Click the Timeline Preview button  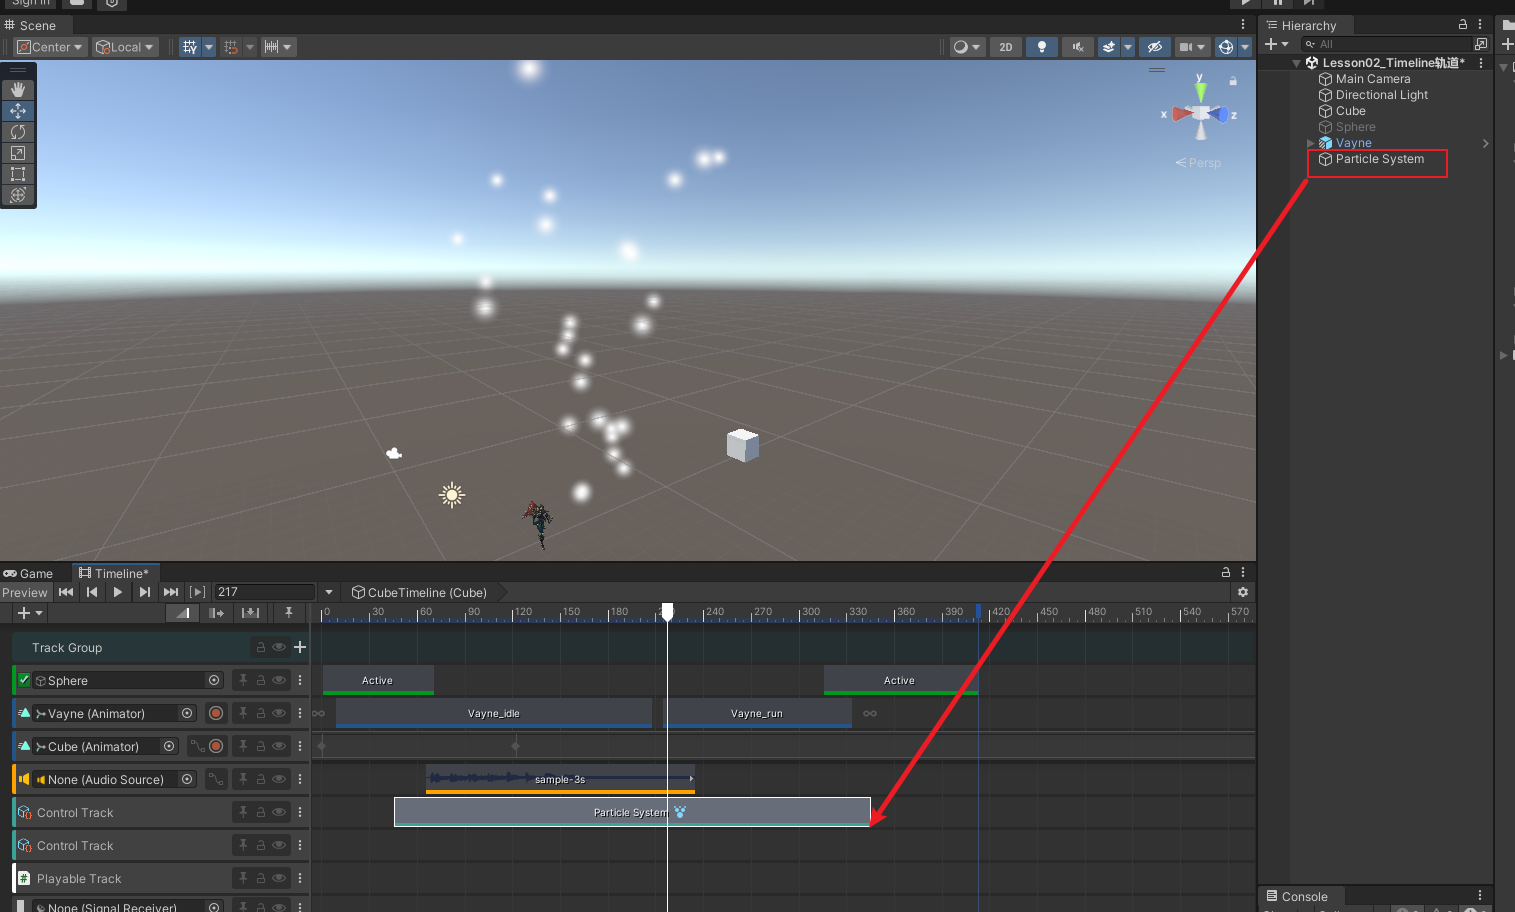[25, 592]
